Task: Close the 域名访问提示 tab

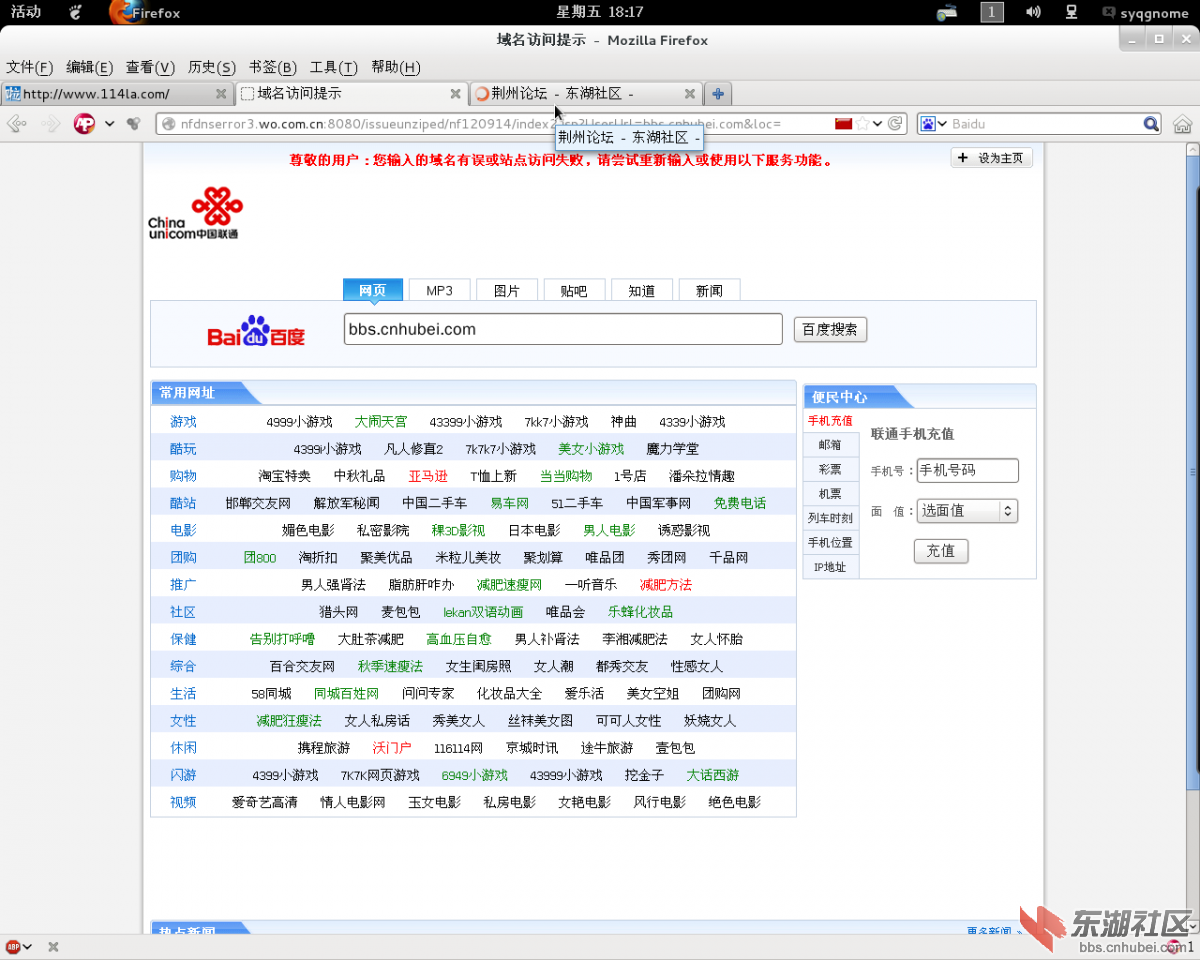Action: tap(455, 94)
